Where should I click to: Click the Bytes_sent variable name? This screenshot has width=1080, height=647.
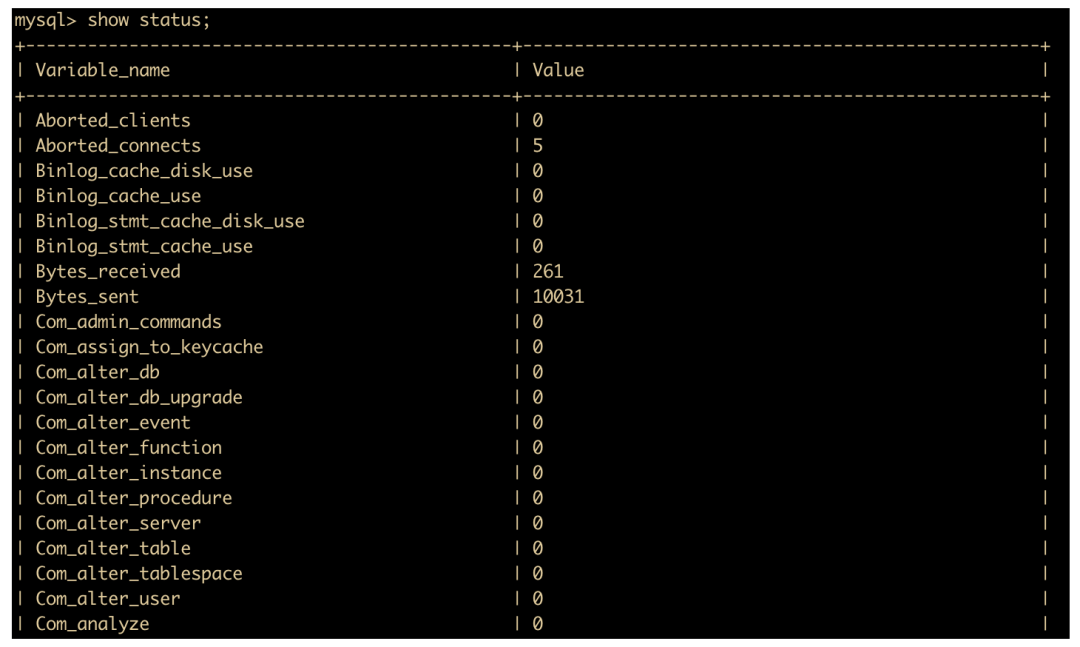87,297
